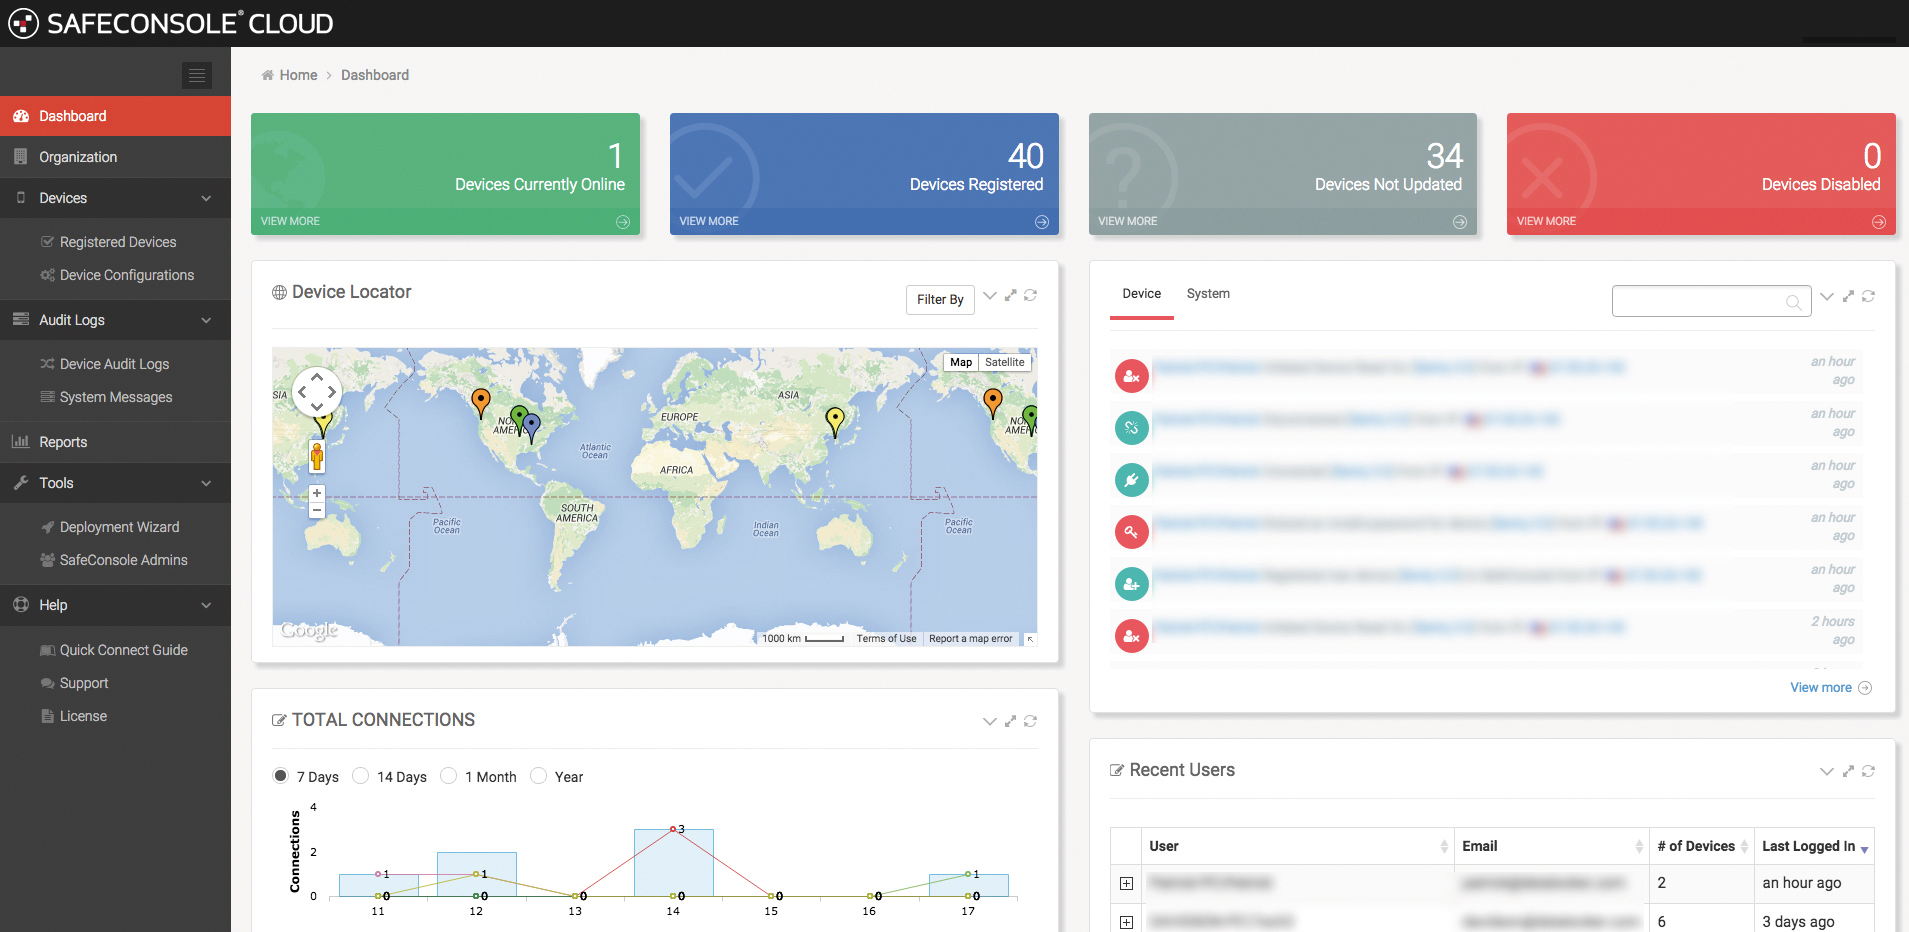Go to Organization in the sidebar
Screen dimensions: 1909x932
pyautogui.click(x=115, y=157)
